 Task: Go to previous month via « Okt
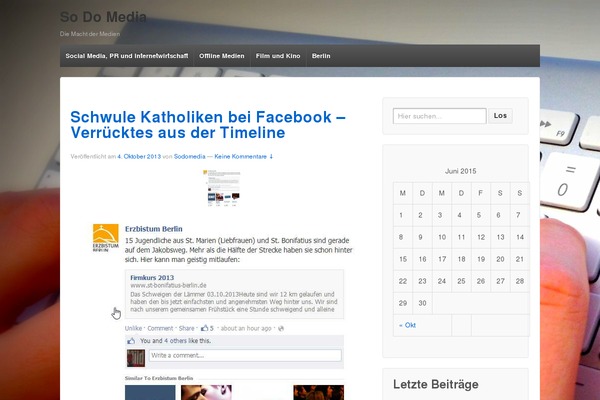pos(407,325)
